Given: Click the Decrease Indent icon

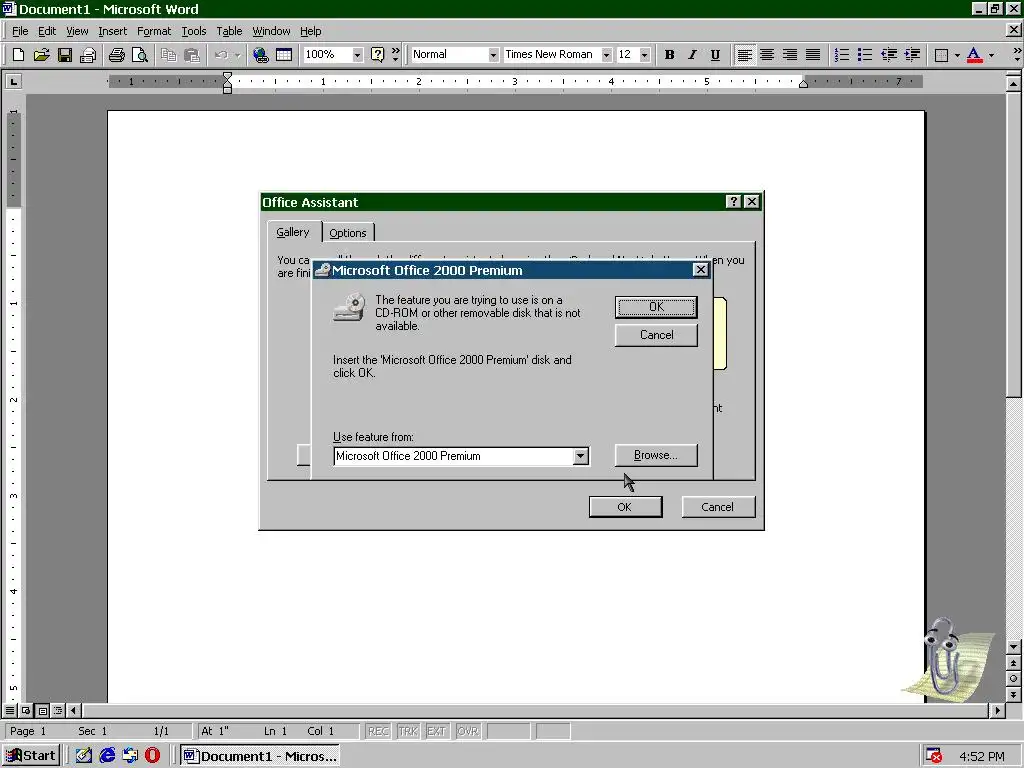Looking at the screenshot, I should pos(888,55).
